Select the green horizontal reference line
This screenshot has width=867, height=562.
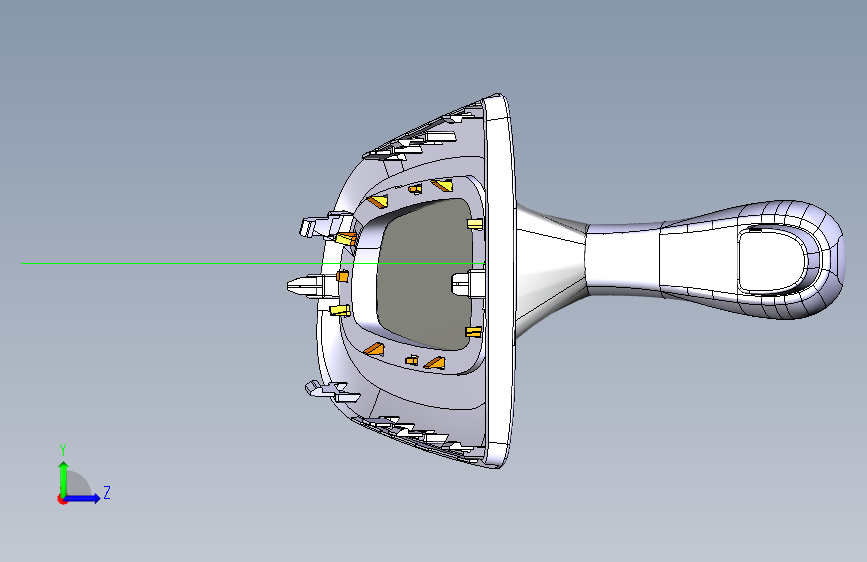click(253, 264)
